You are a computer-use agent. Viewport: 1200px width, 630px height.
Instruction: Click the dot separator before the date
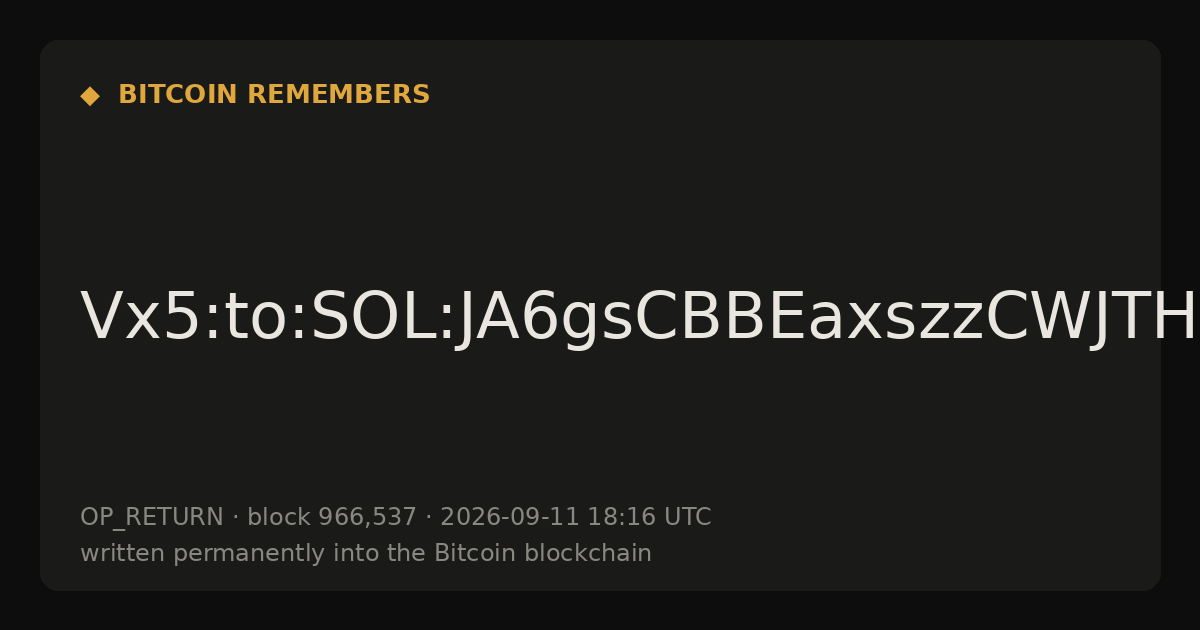[x=428, y=518]
